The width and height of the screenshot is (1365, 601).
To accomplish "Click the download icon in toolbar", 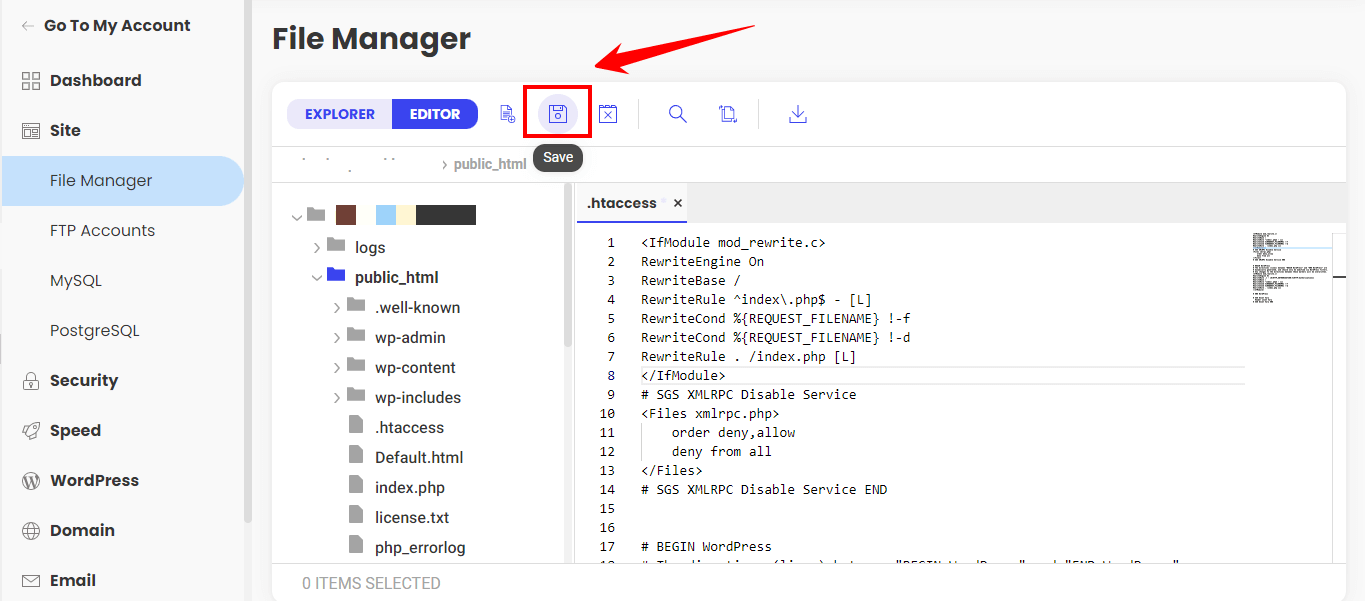I will click(798, 114).
